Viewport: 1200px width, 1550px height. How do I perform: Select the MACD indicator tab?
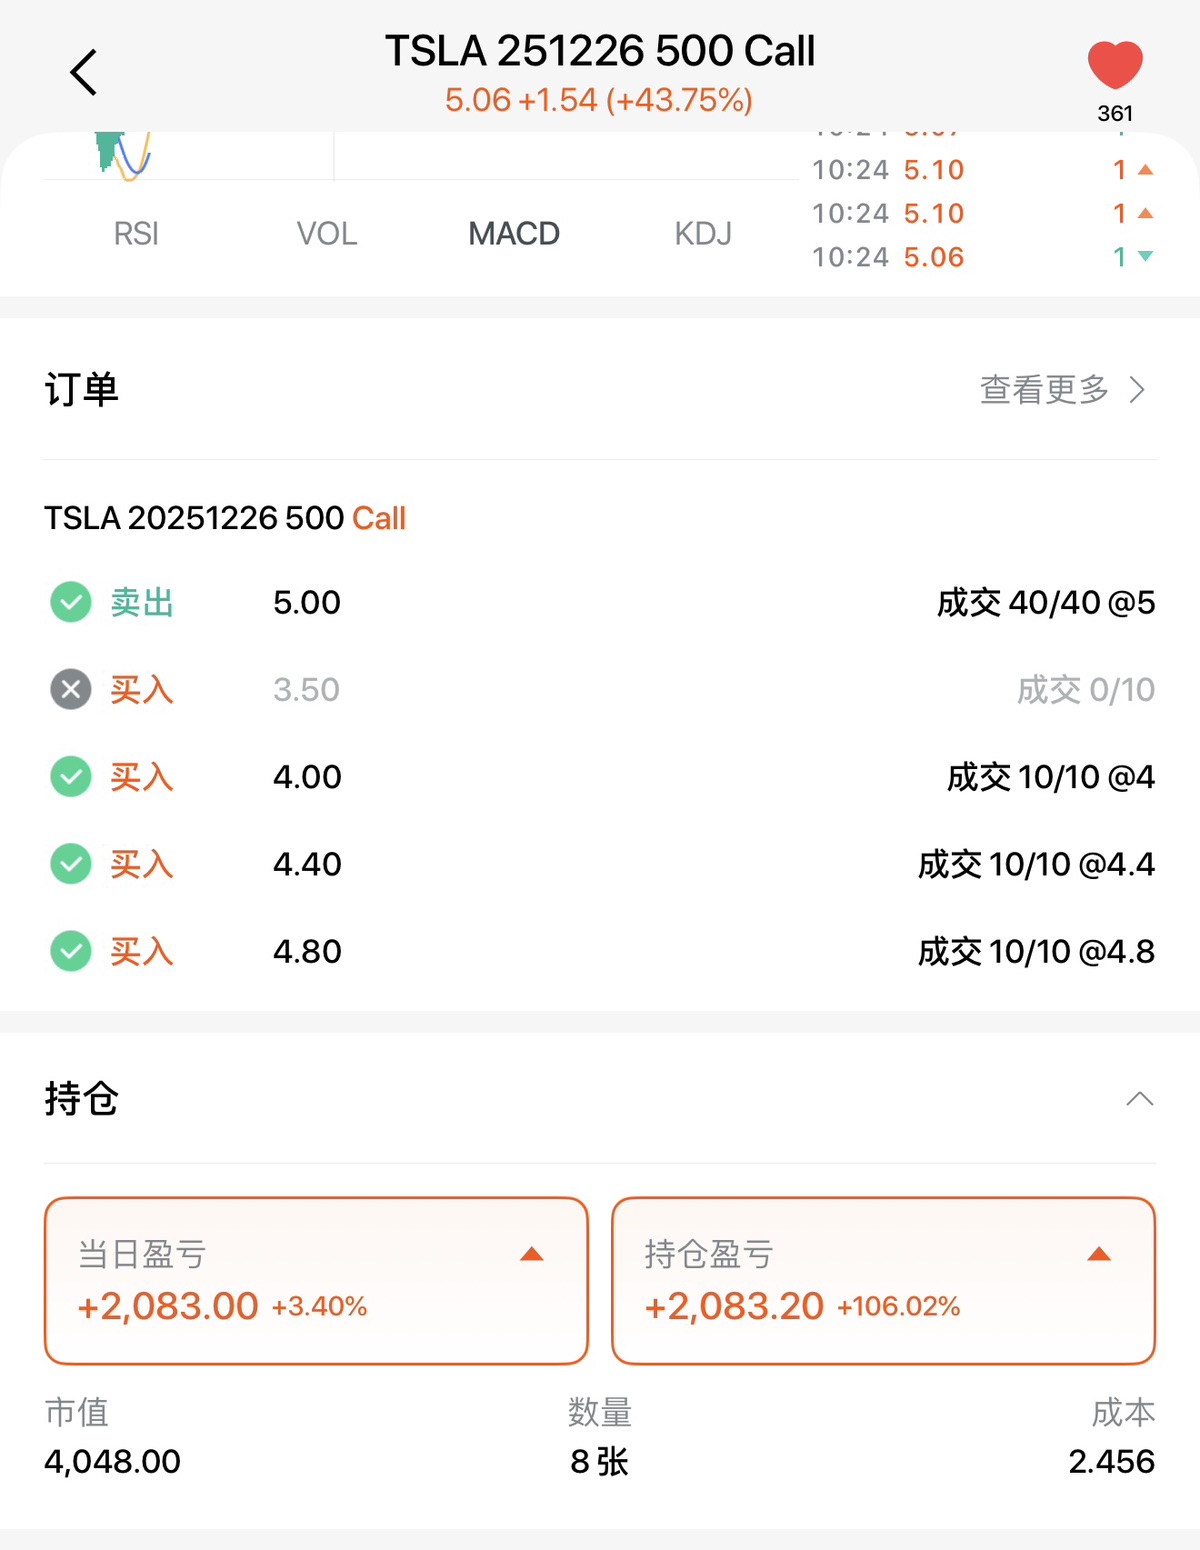(514, 234)
